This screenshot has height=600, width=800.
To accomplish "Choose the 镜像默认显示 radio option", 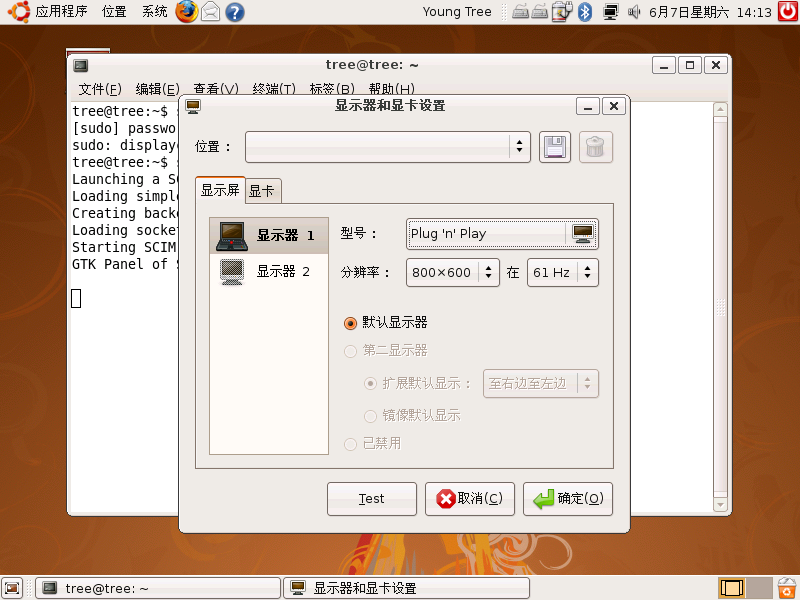I will [370, 416].
